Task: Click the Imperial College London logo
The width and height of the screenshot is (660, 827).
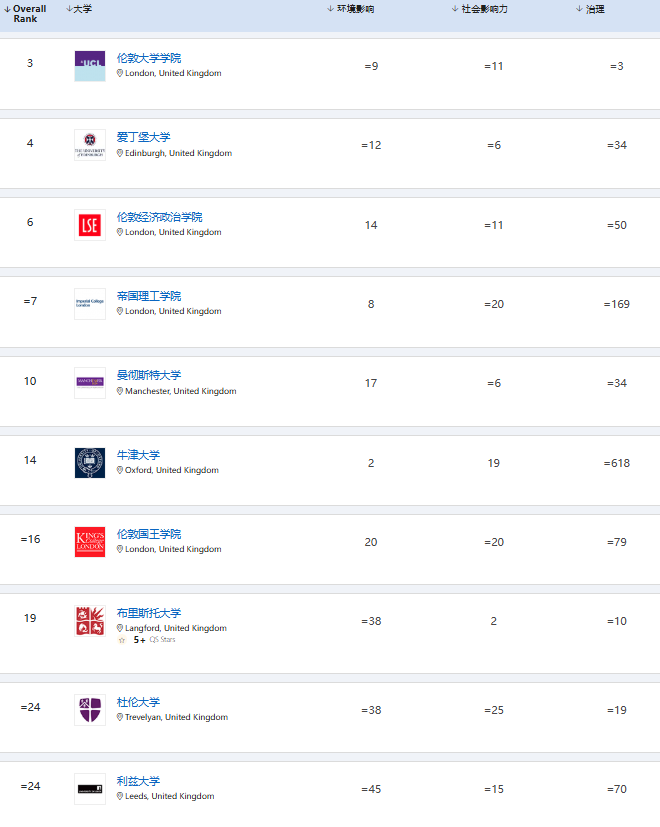Action: [x=89, y=303]
